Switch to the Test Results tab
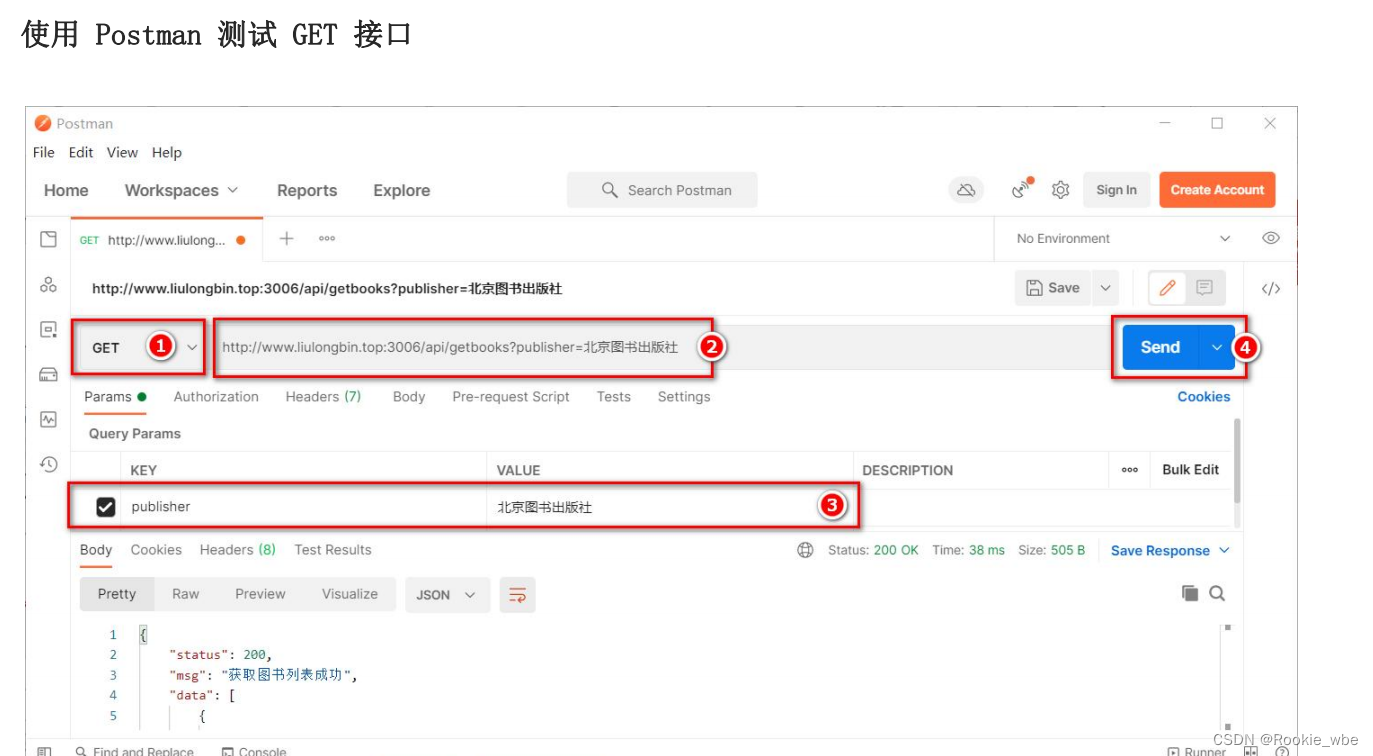The height and width of the screenshot is (756, 1373). [333, 550]
